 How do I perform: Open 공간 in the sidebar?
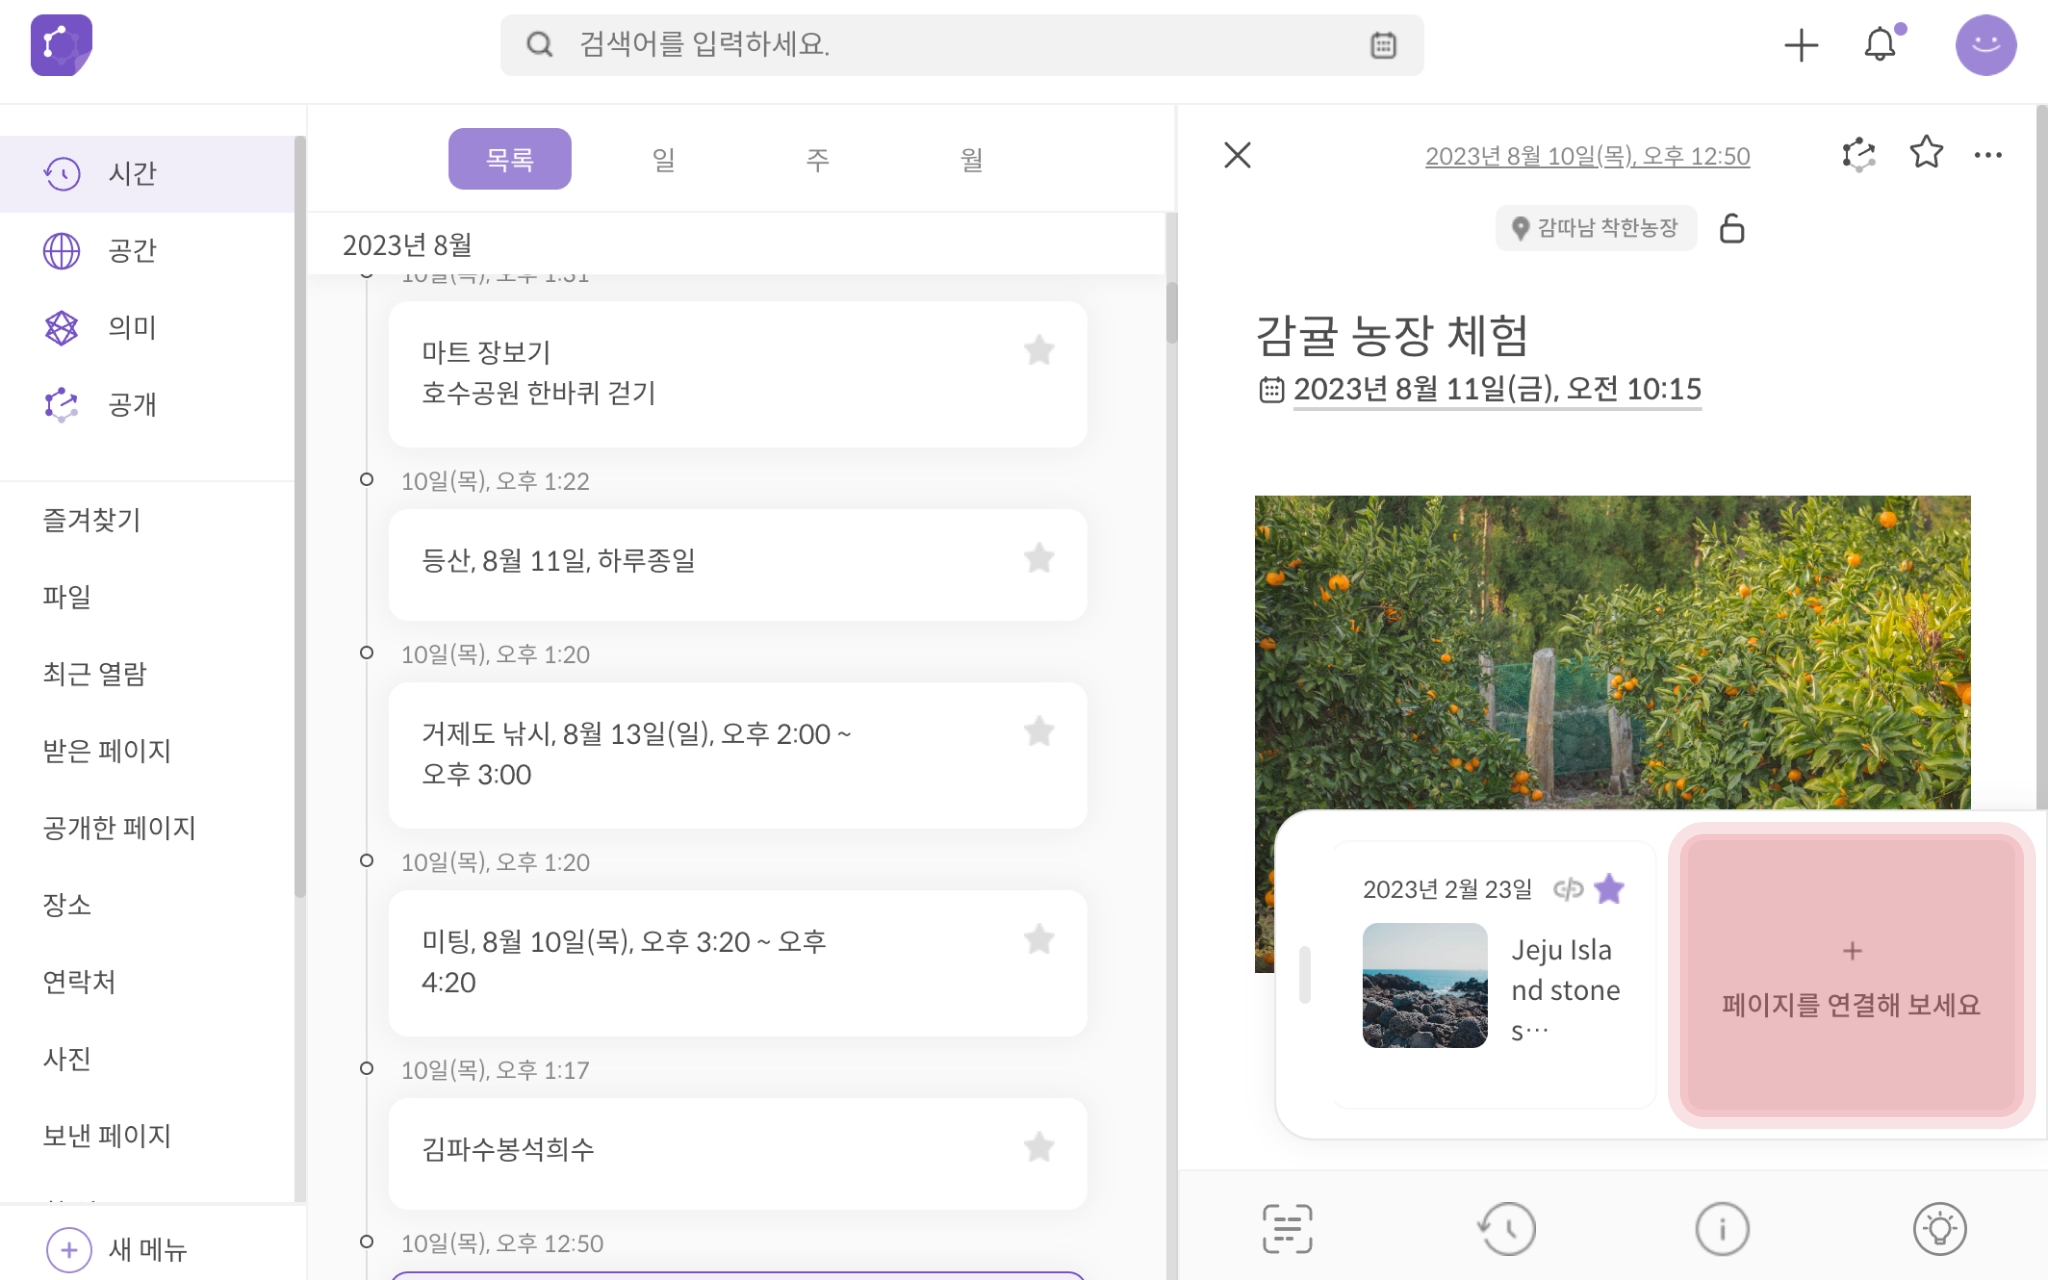click(147, 250)
